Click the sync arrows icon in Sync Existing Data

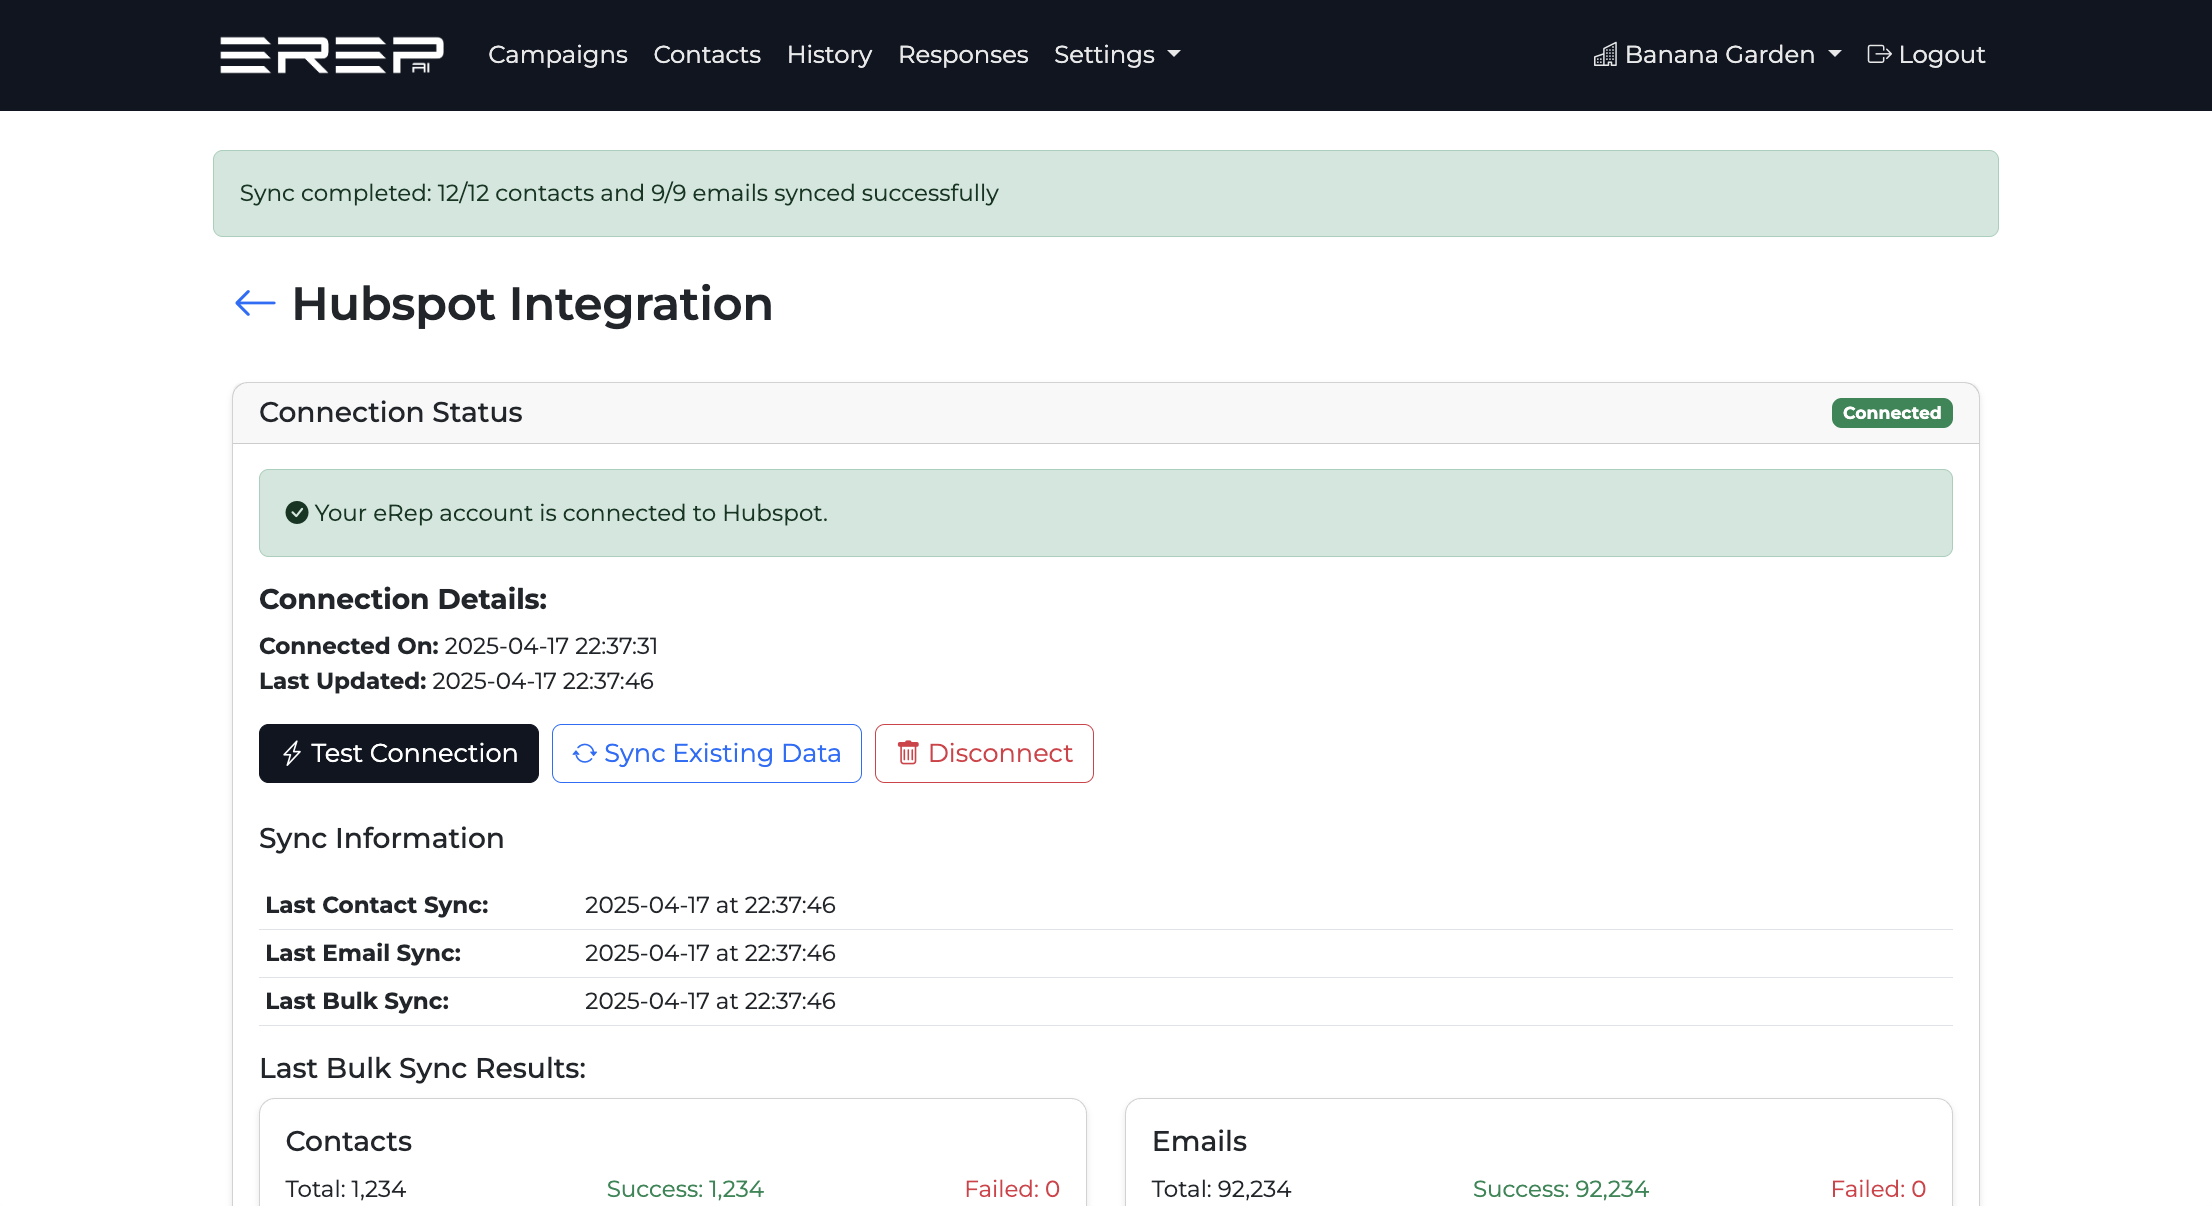pyautogui.click(x=585, y=753)
